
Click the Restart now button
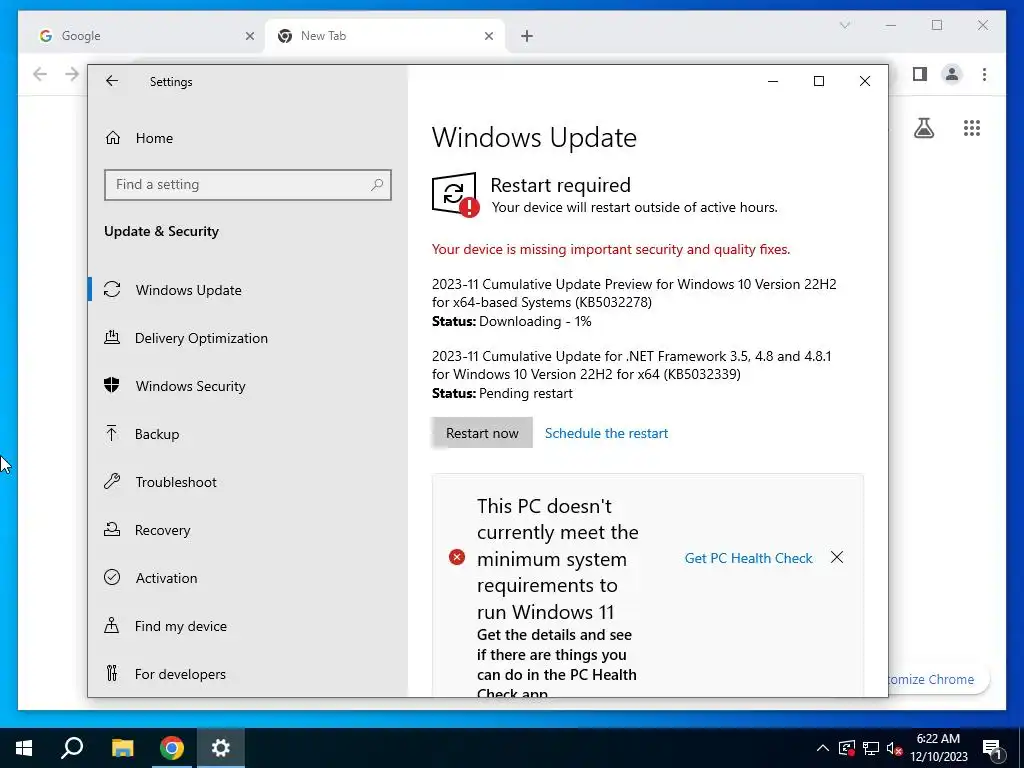(x=482, y=433)
